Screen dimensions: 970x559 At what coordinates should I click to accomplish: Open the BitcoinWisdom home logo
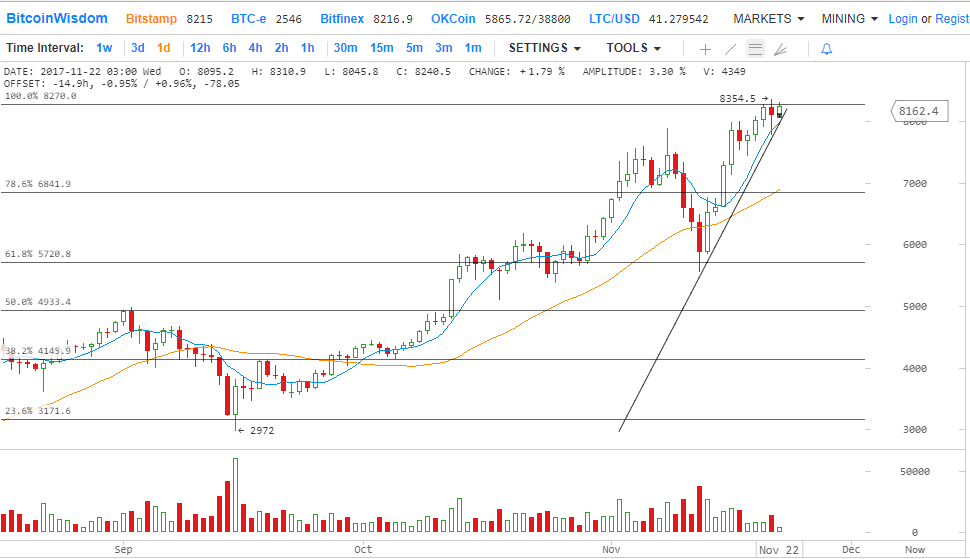(57, 19)
